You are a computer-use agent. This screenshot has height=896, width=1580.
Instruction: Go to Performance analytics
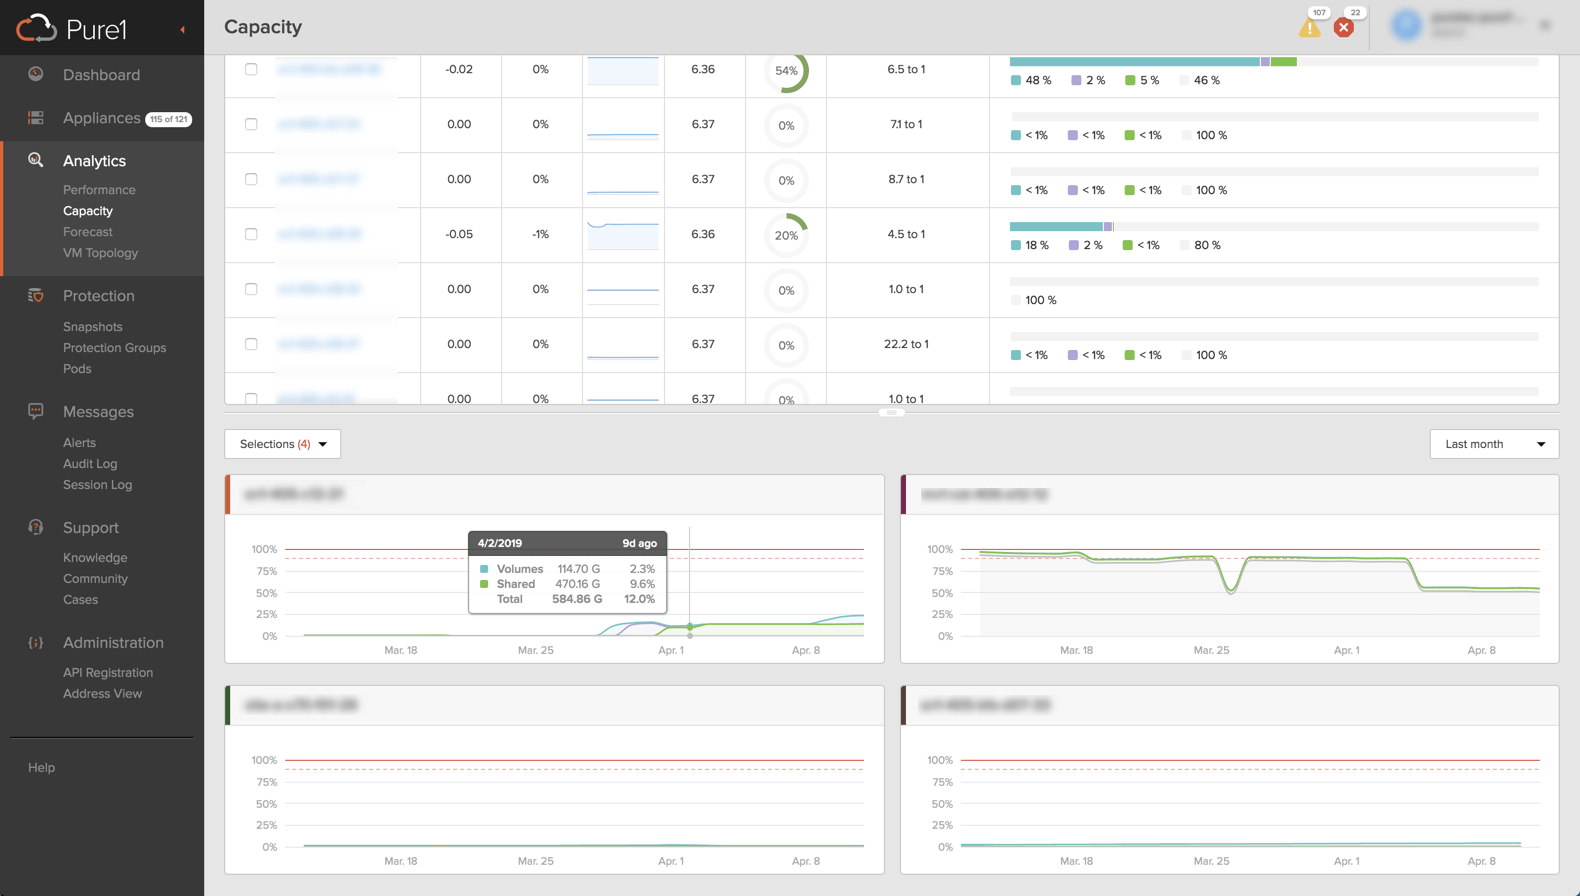coord(99,190)
